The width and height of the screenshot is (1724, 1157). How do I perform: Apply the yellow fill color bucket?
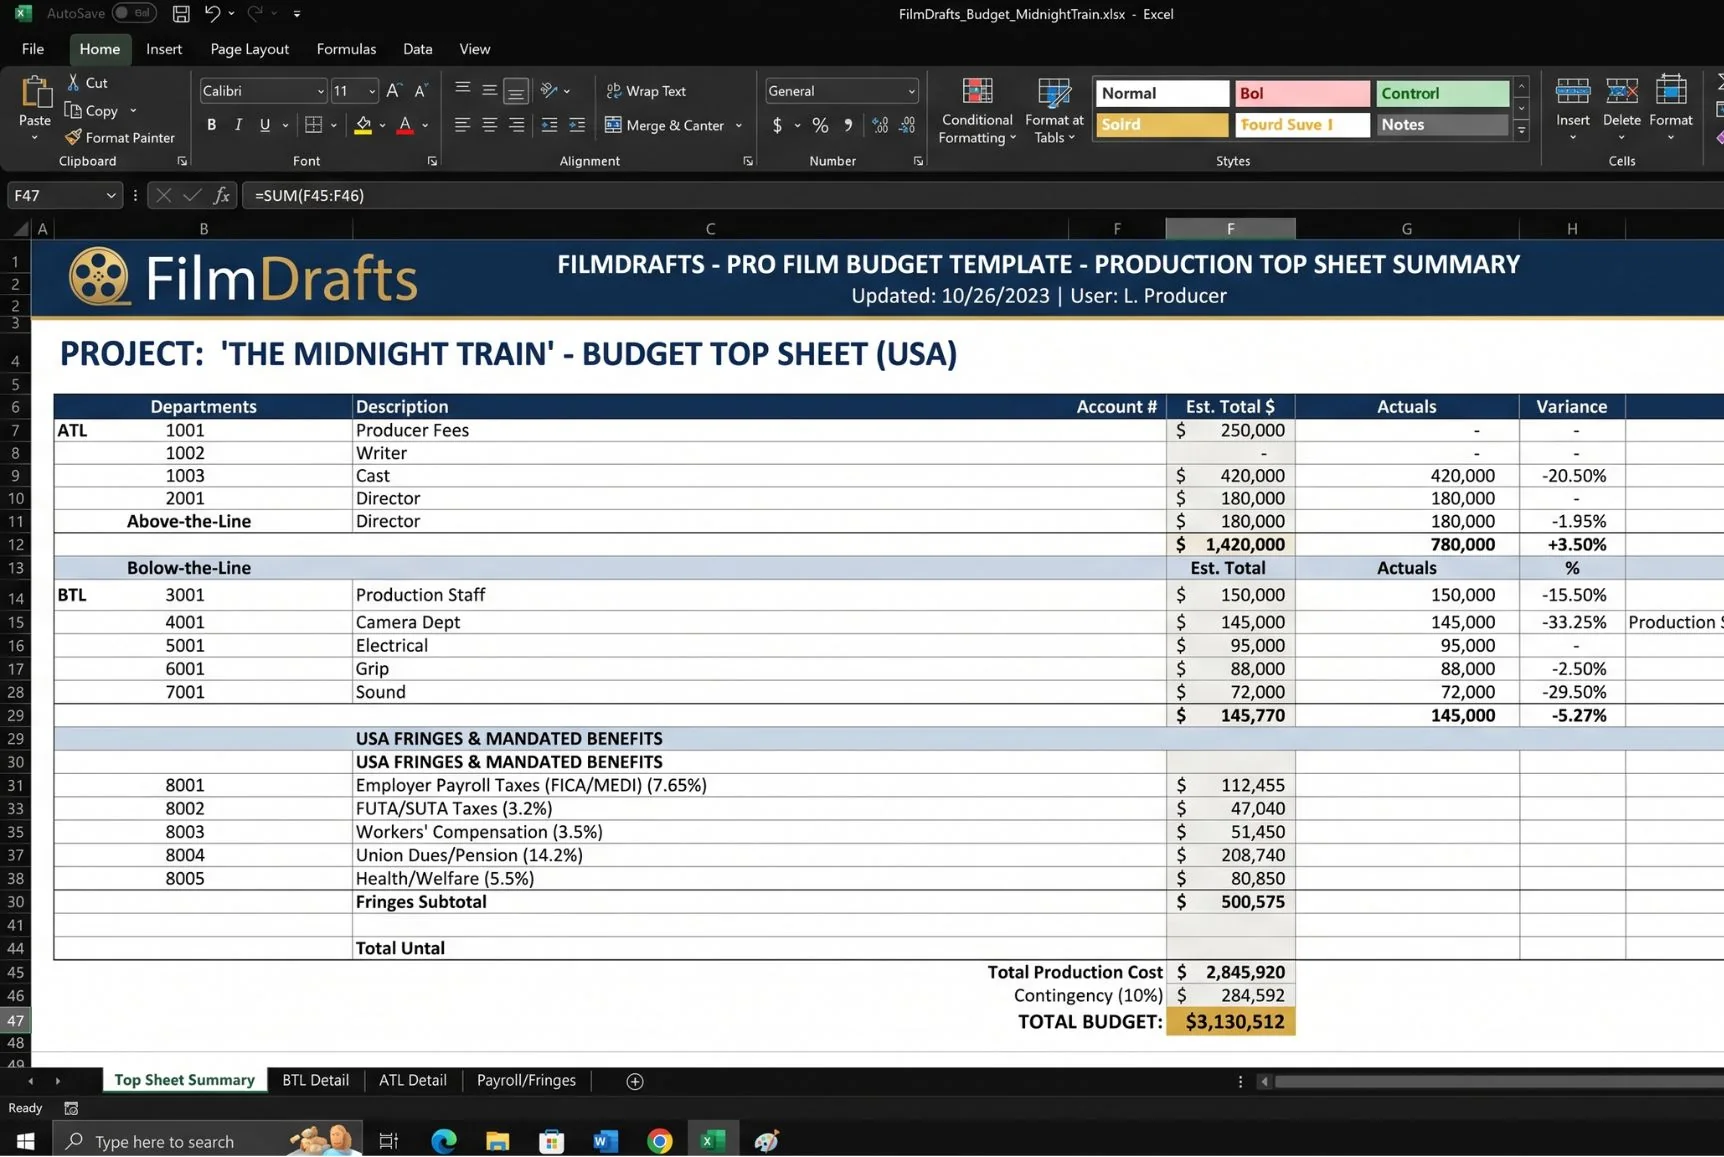363,125
